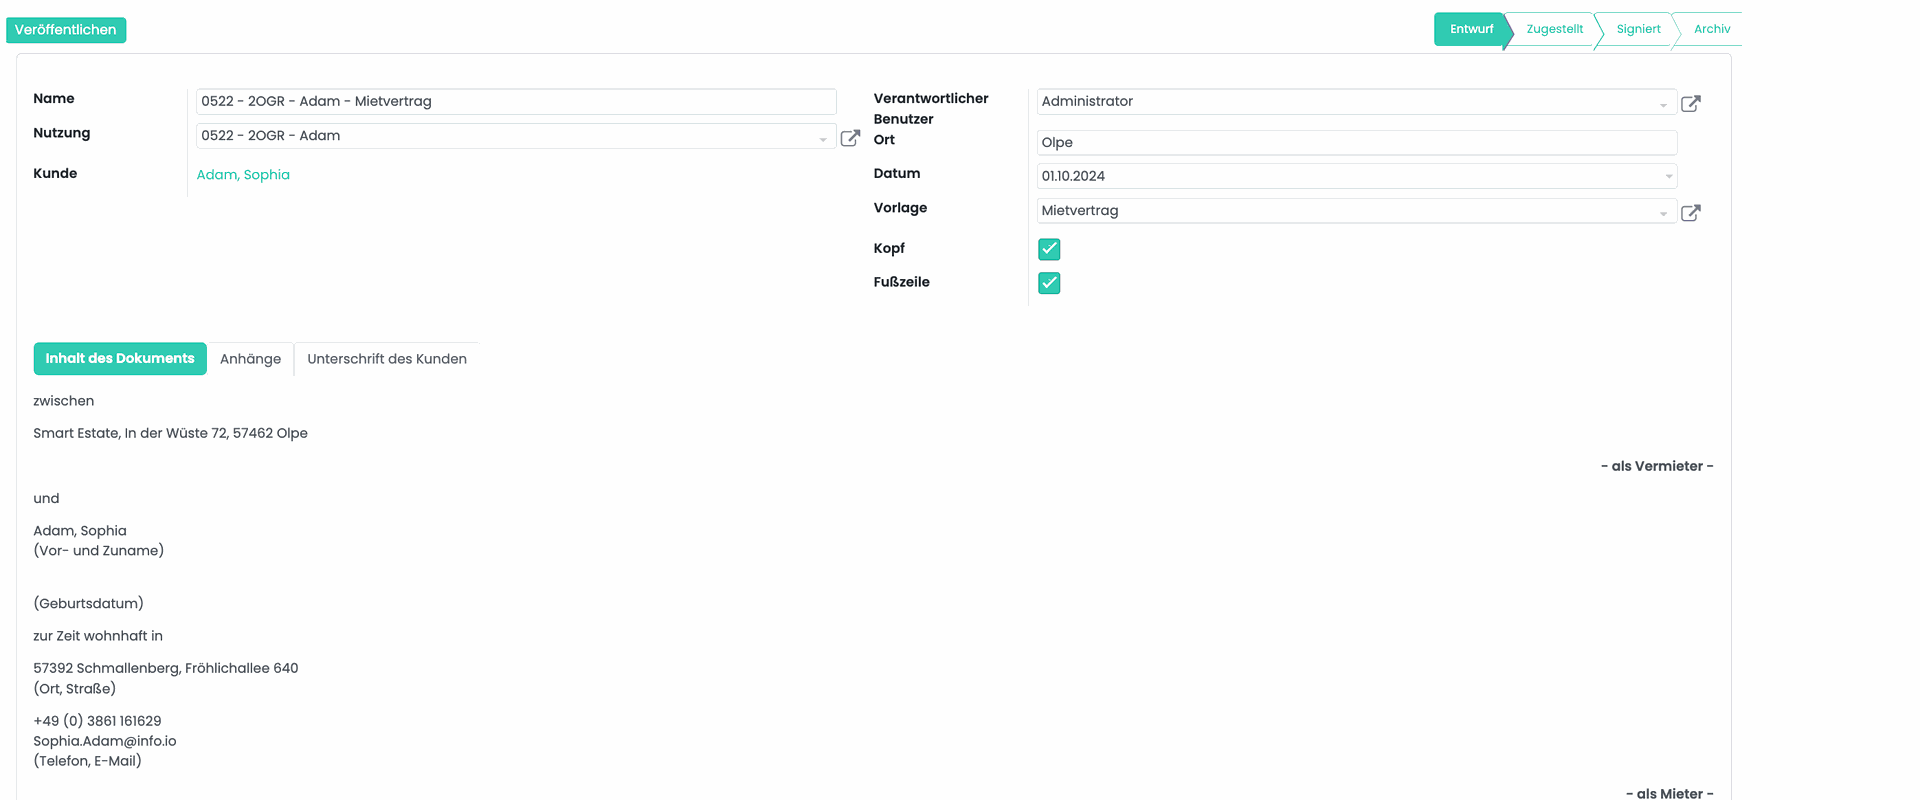
Task: Uncheck the Kopf checkbox
Action: click(x=1049, y=249)
